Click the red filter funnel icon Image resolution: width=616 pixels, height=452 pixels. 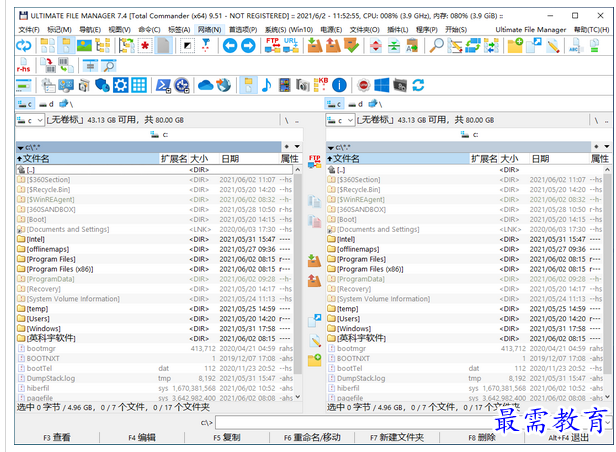click(x=205, y=46)
